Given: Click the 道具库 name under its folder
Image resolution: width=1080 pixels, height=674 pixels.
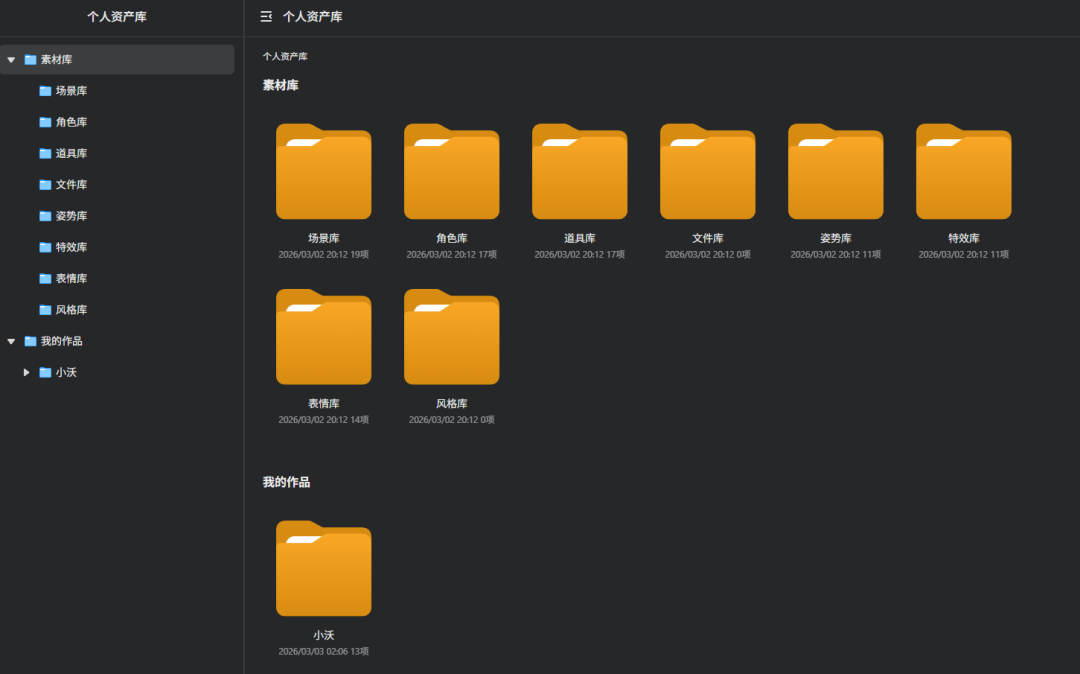Looking at the screenshot, I should [580, 238].
